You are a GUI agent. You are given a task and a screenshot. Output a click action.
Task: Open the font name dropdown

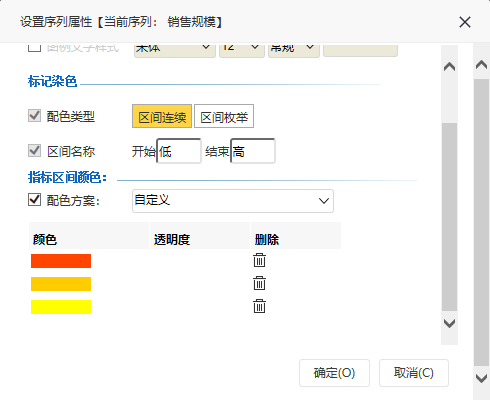tap(175, 48)
